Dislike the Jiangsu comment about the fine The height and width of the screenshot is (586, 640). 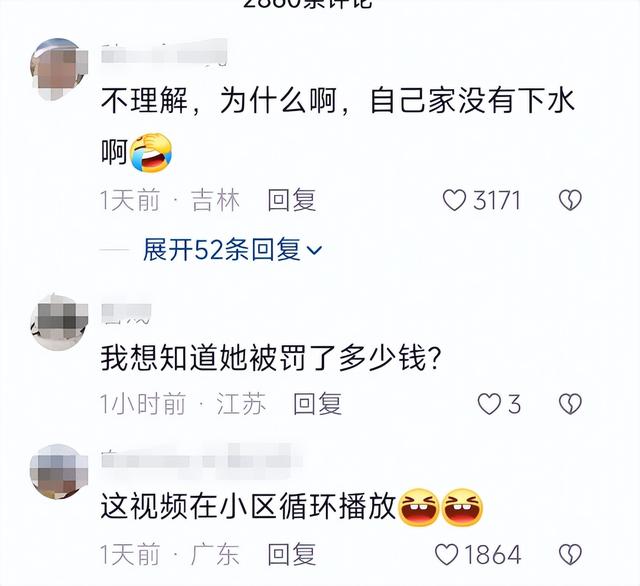pyautogui.click(x=570, y=404)
